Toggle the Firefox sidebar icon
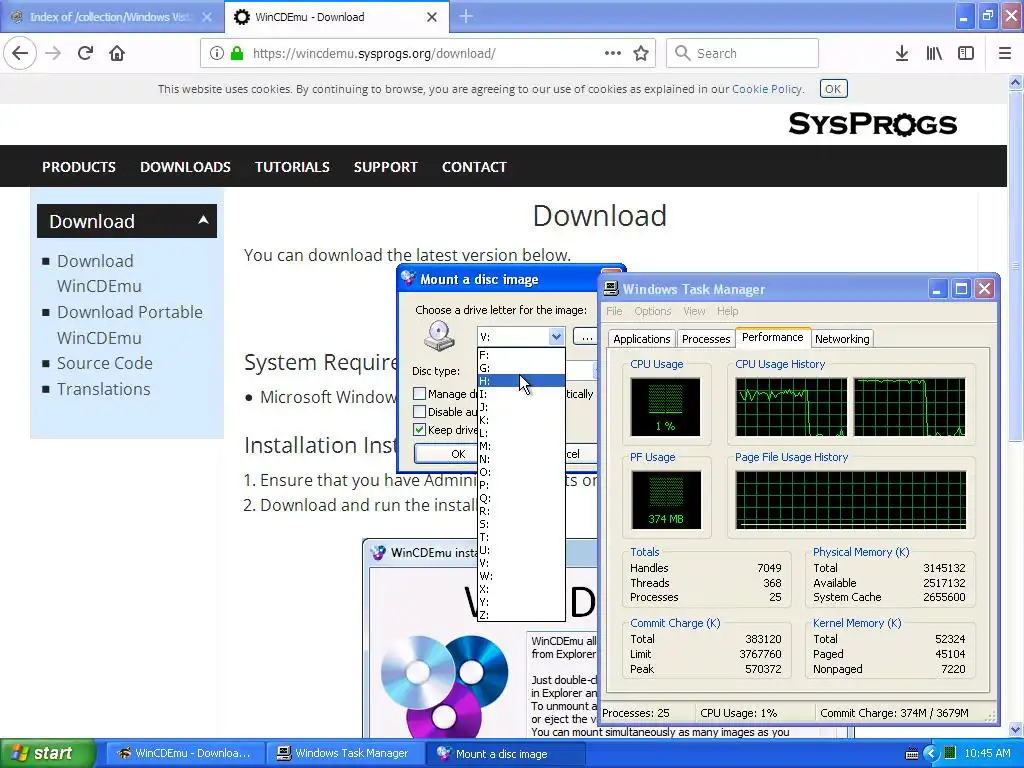 (966, 54)
